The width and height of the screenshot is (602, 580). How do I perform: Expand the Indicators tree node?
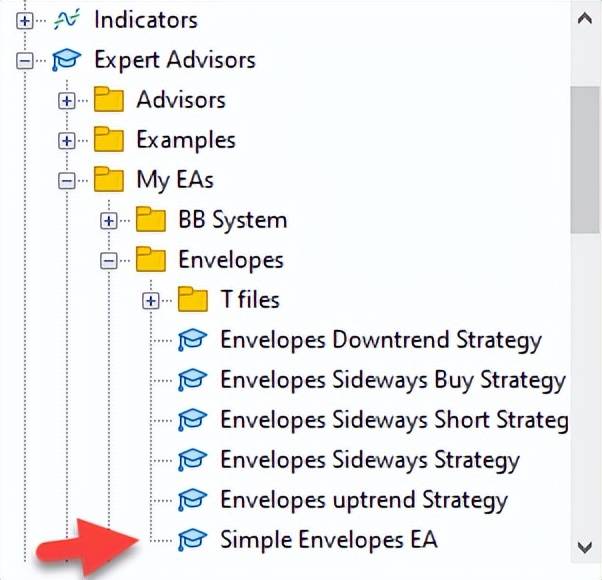[x=25, y=20]
